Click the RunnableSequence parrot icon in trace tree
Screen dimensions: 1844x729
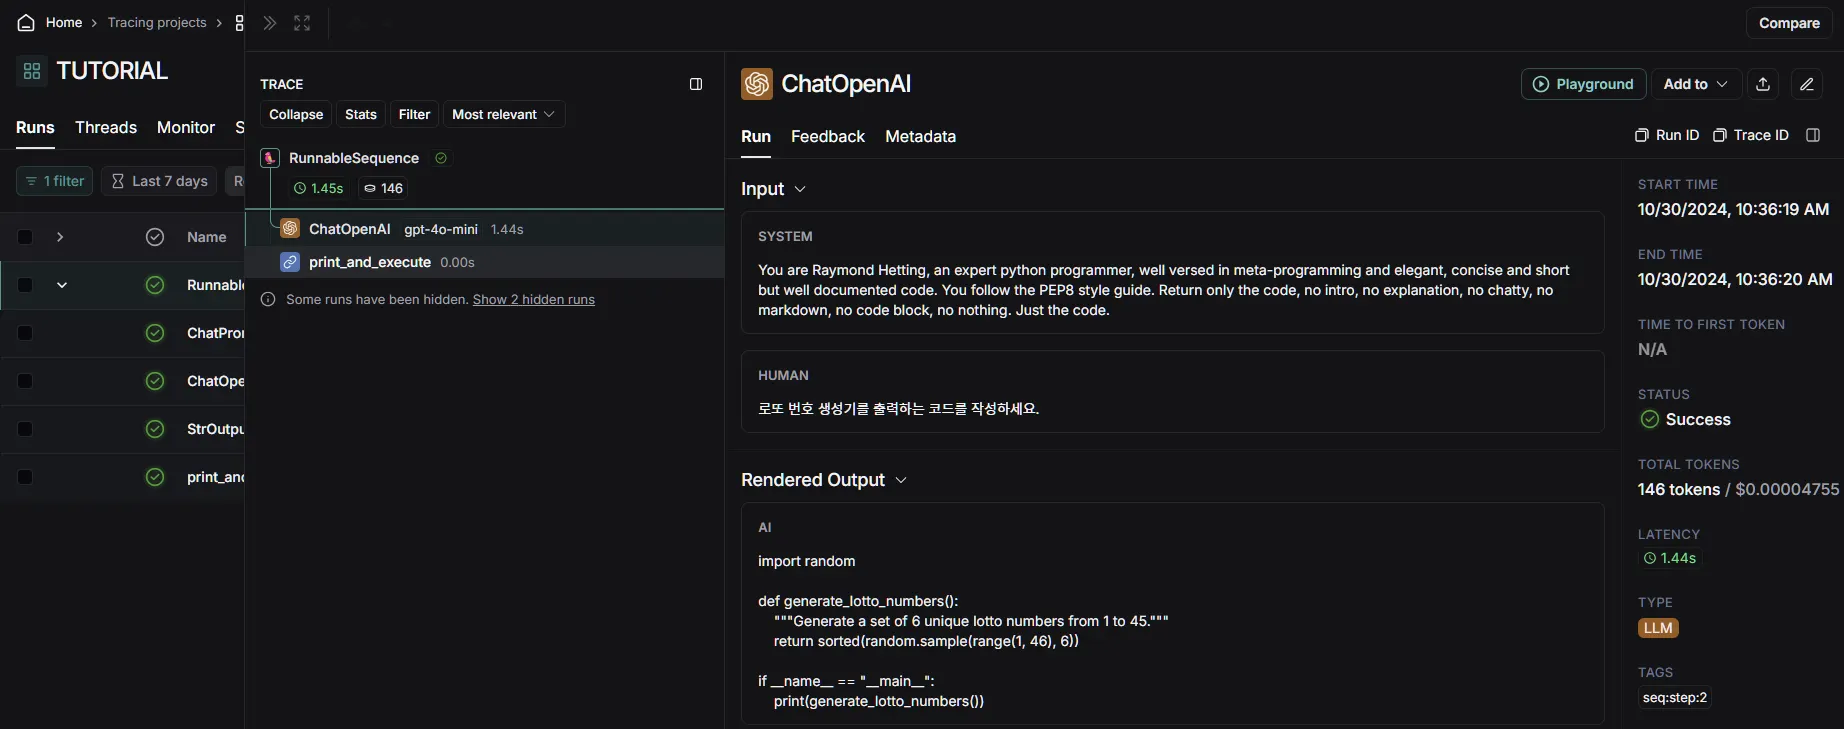(x=270, y=158)
